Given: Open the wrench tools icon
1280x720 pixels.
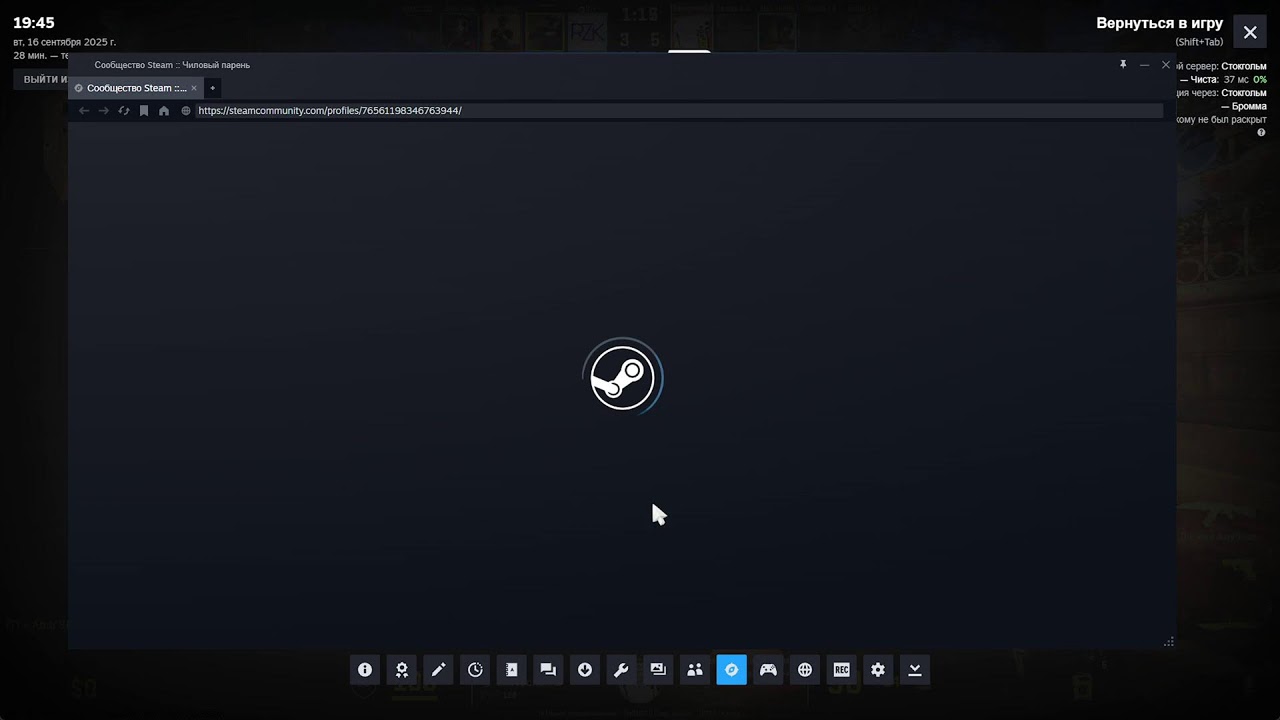Looking at the screenshot, I should [621, 670].
